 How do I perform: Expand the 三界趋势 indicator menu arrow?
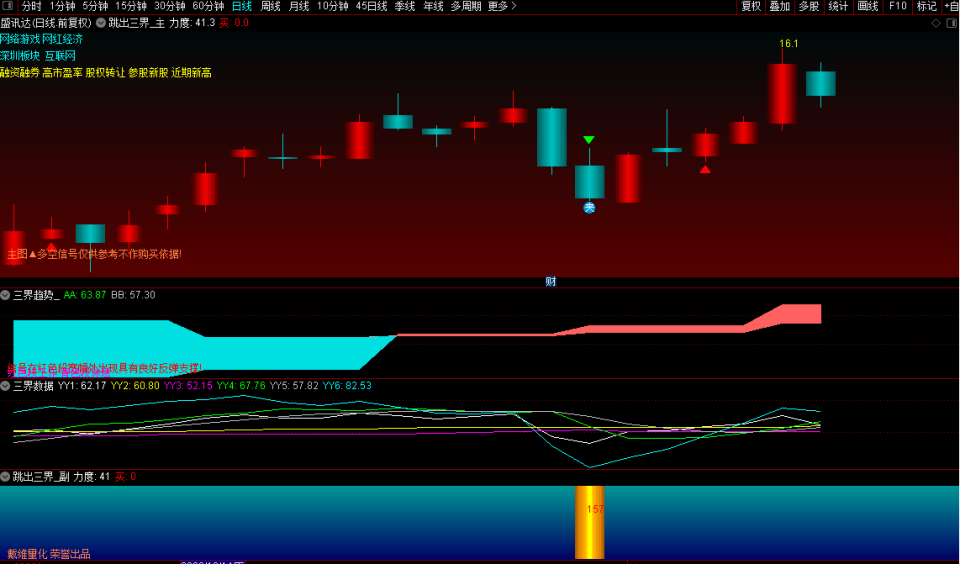click(6, 295)
